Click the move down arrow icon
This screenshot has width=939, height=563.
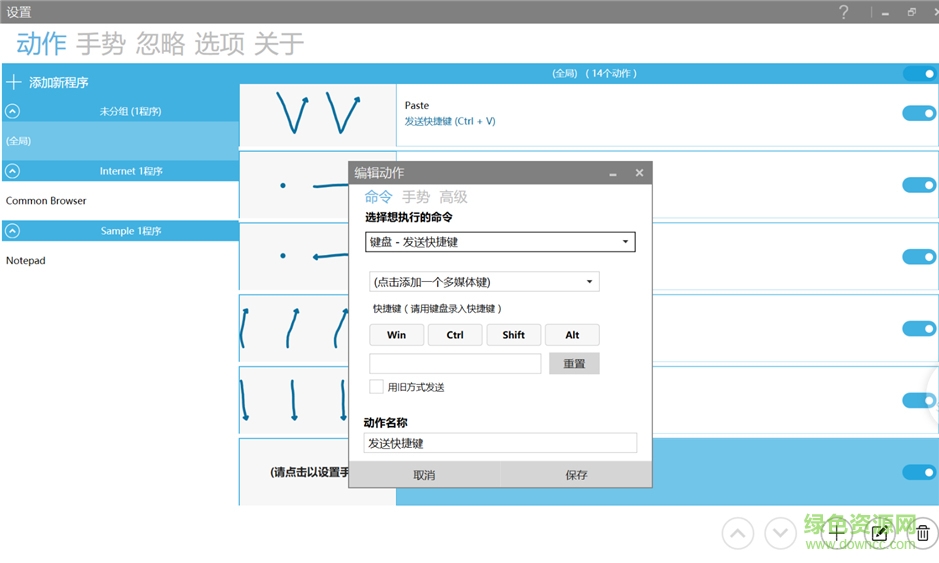pyautogui.click(x=781, y=533)
